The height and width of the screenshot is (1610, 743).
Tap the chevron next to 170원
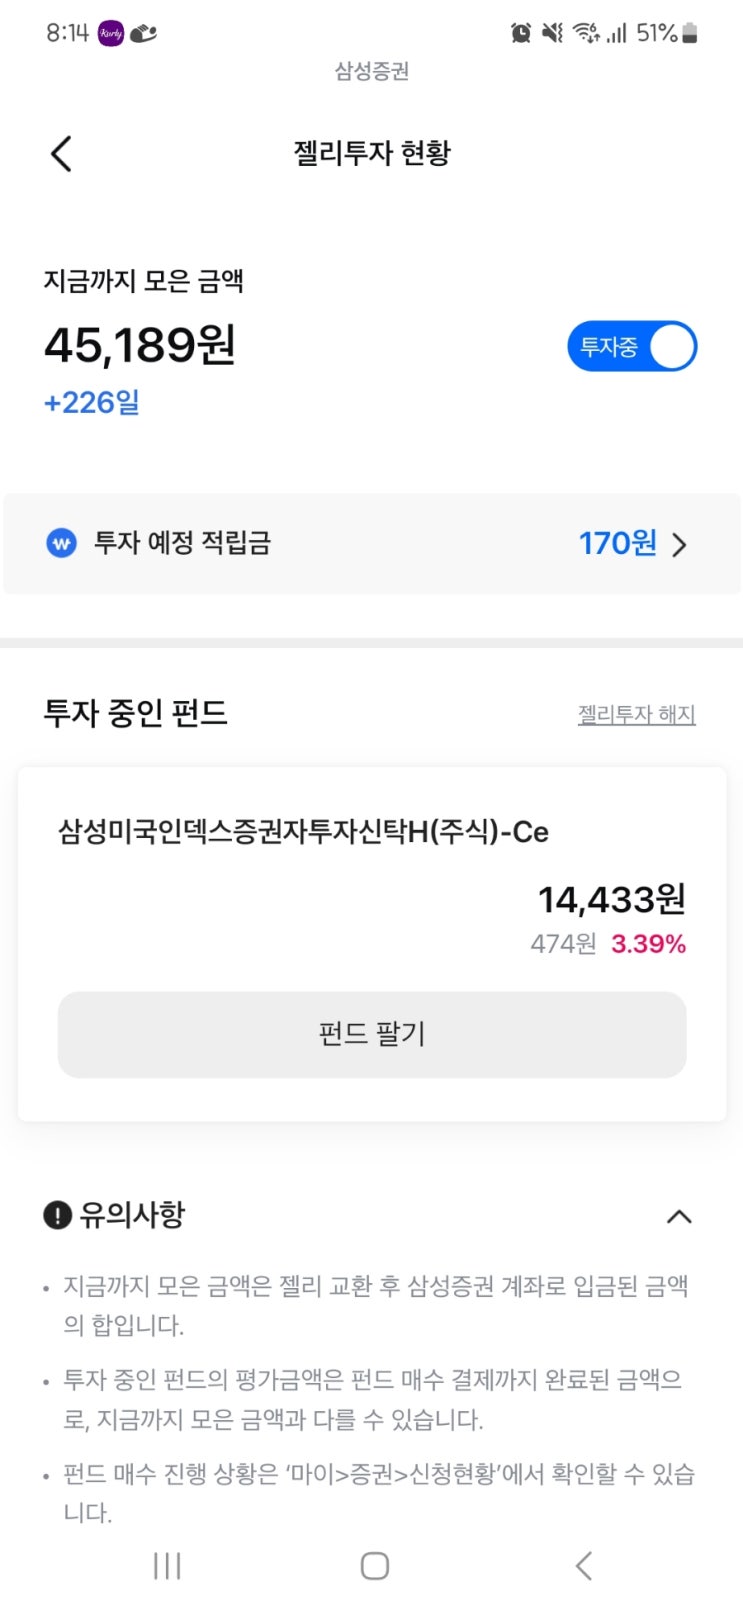pyautogui.click(x=680, y=545)
